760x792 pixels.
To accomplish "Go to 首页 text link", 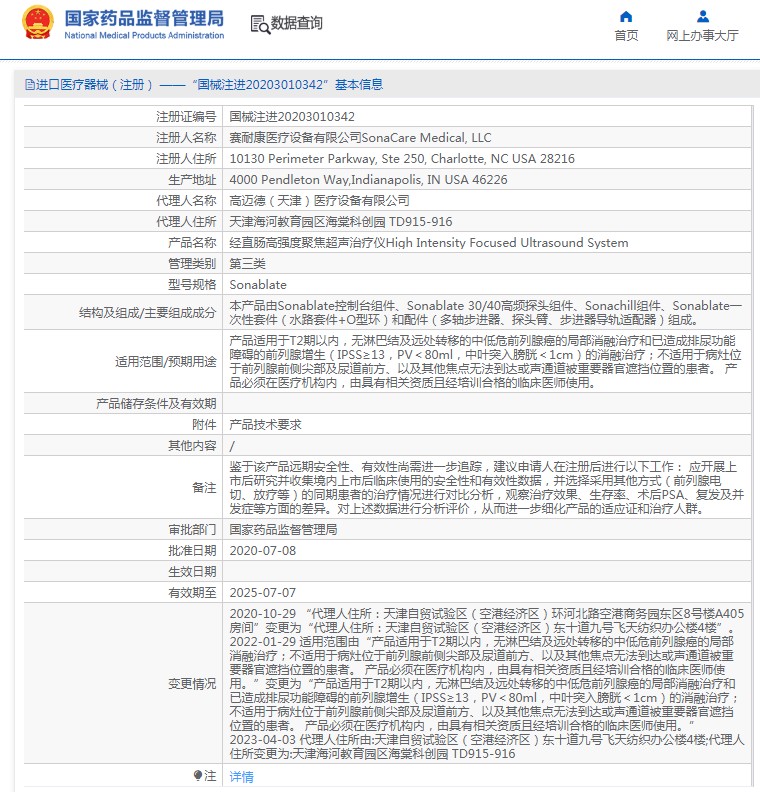I will click(x=626, y=35).
